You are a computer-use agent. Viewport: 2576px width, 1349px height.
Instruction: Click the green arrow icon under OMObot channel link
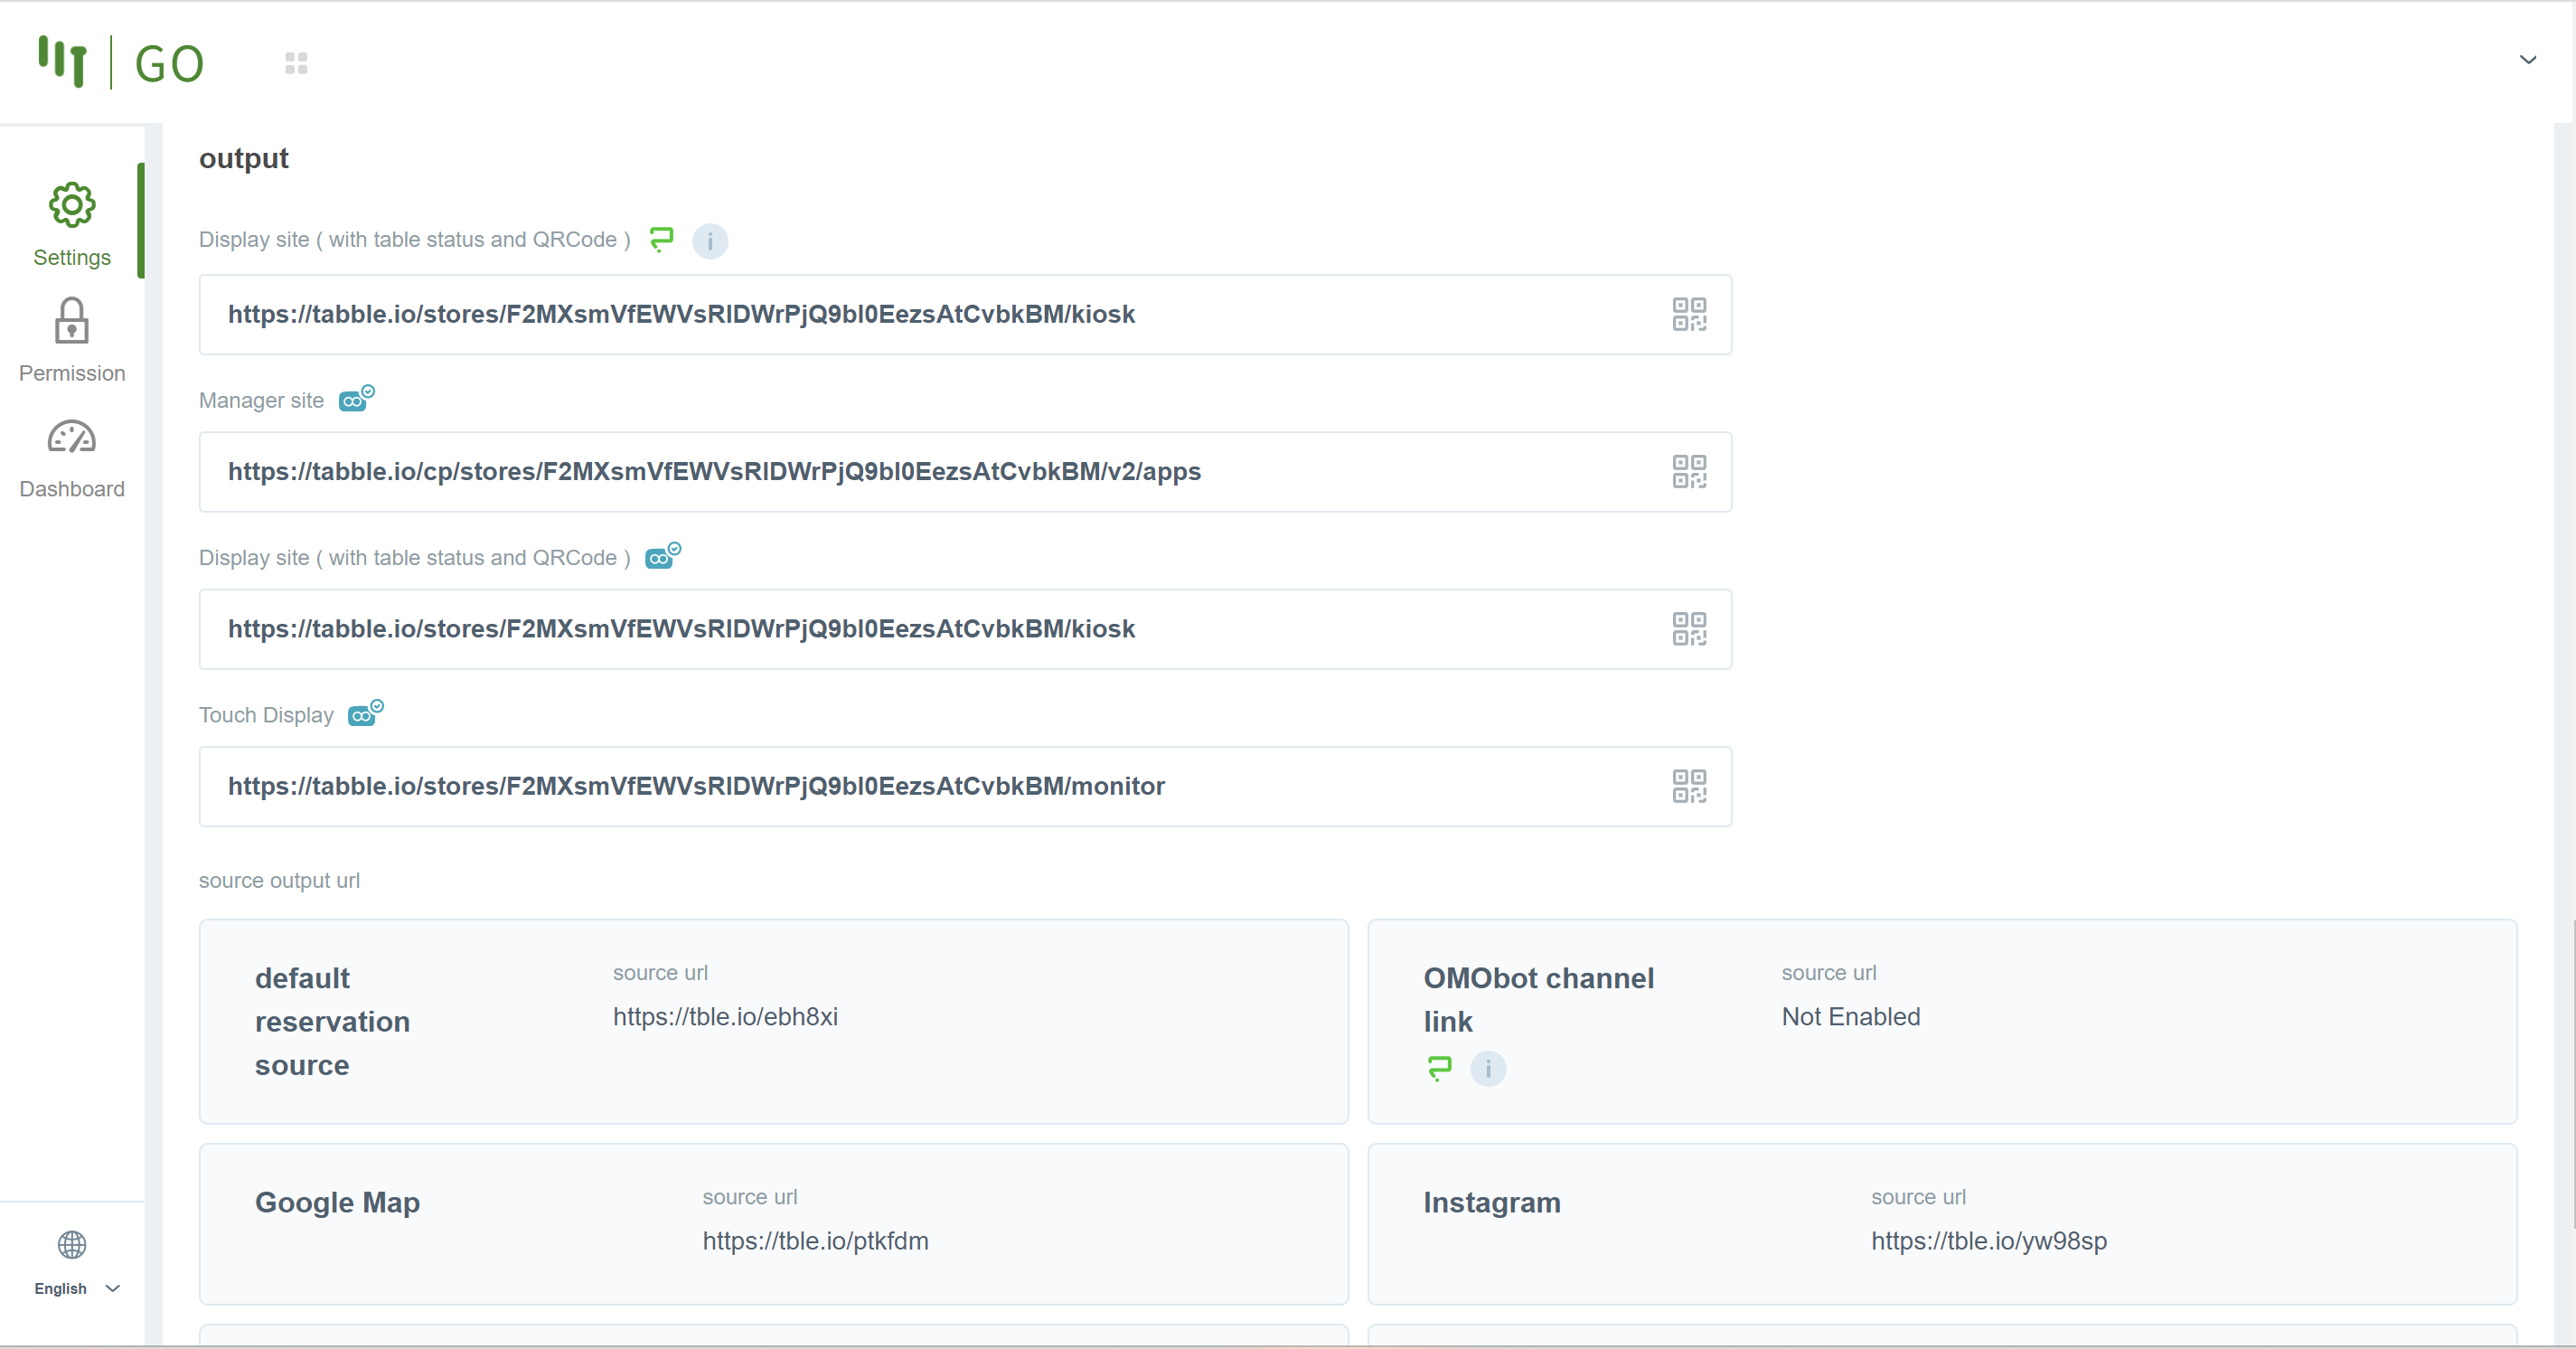[x=1439, y=1068]
